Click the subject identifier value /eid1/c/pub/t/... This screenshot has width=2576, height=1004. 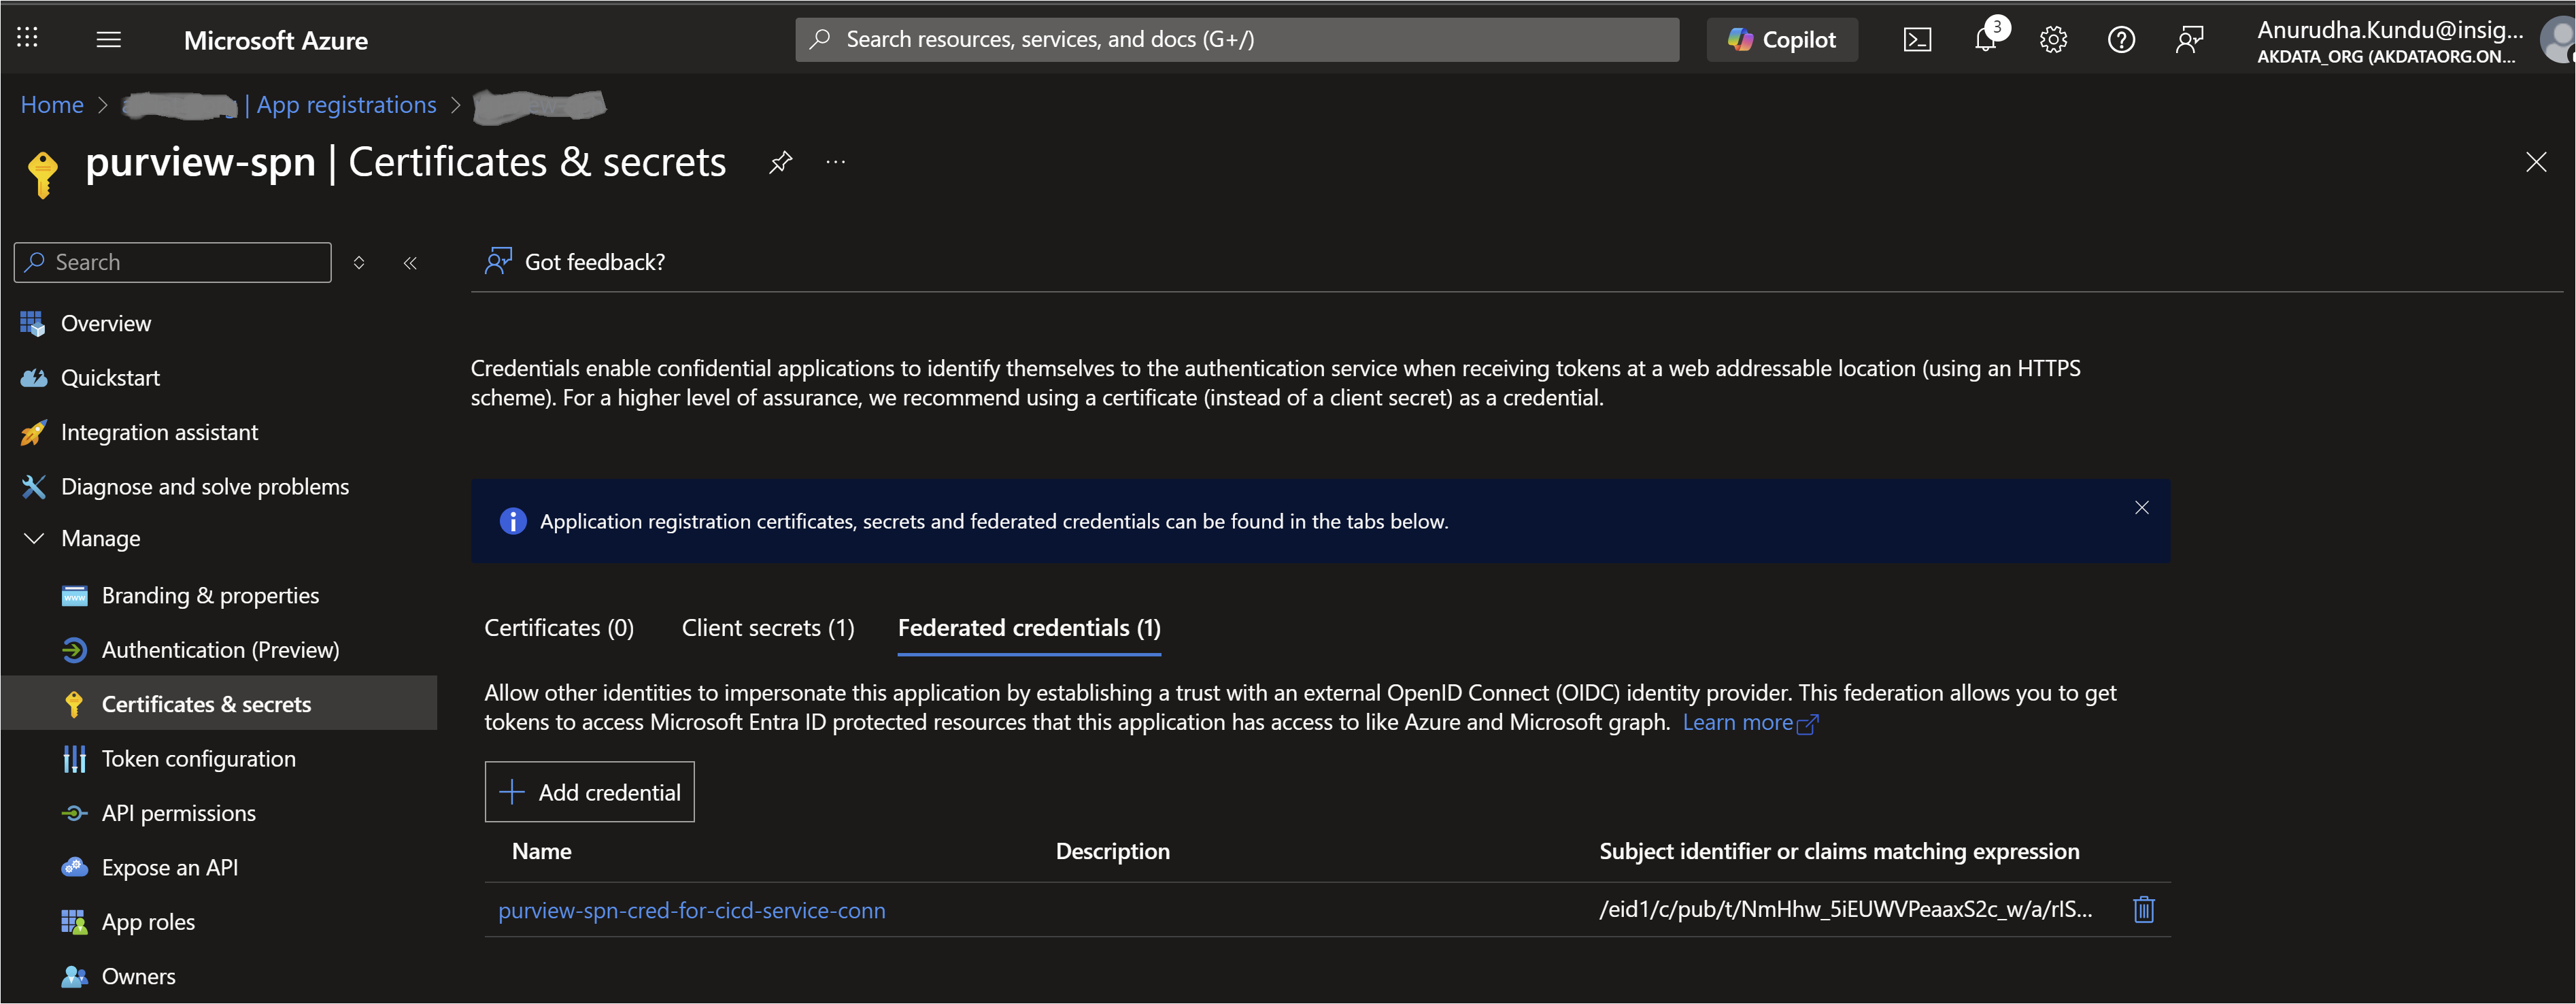point(1845,909)
